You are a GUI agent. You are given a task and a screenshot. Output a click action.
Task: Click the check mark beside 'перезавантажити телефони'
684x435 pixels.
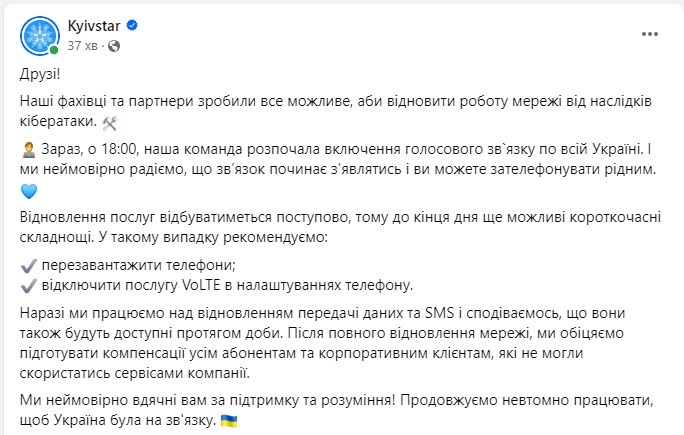coord(28,266)
